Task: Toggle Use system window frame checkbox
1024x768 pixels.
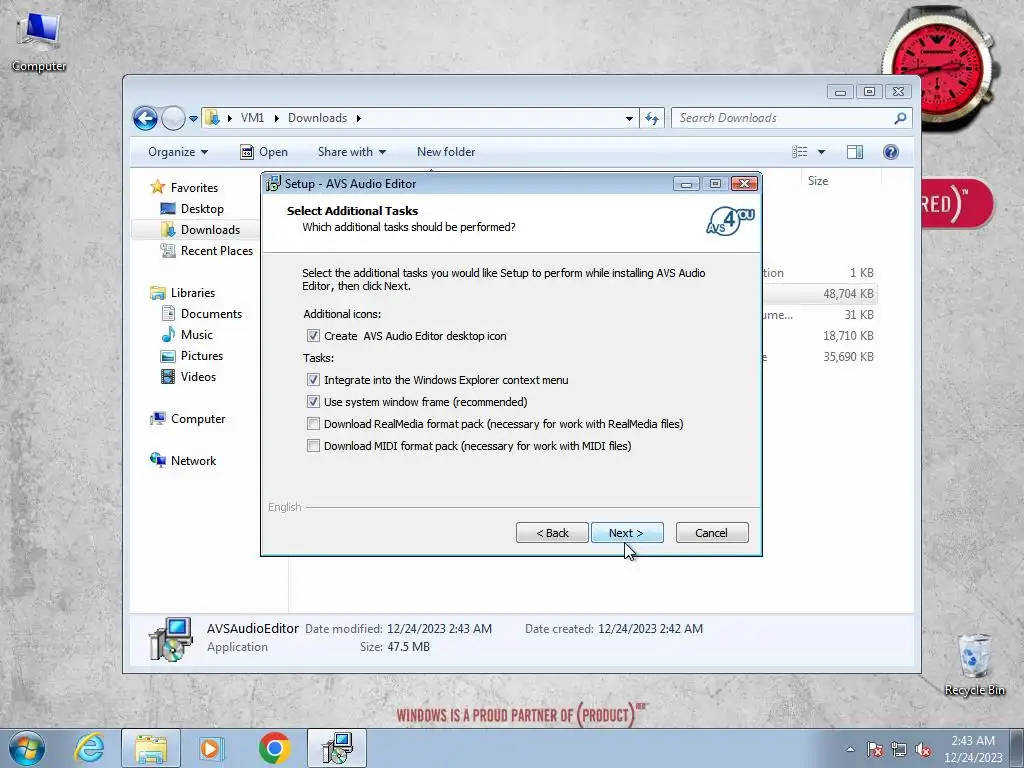Action: pos(313,402)
